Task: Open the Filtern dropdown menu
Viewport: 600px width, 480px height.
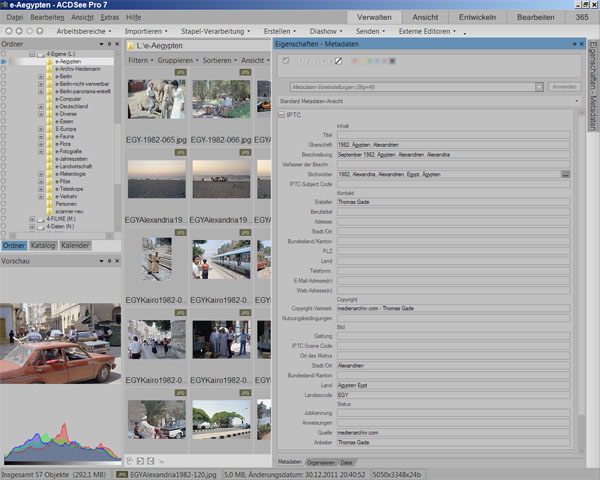Action: [x=140, y=60]
